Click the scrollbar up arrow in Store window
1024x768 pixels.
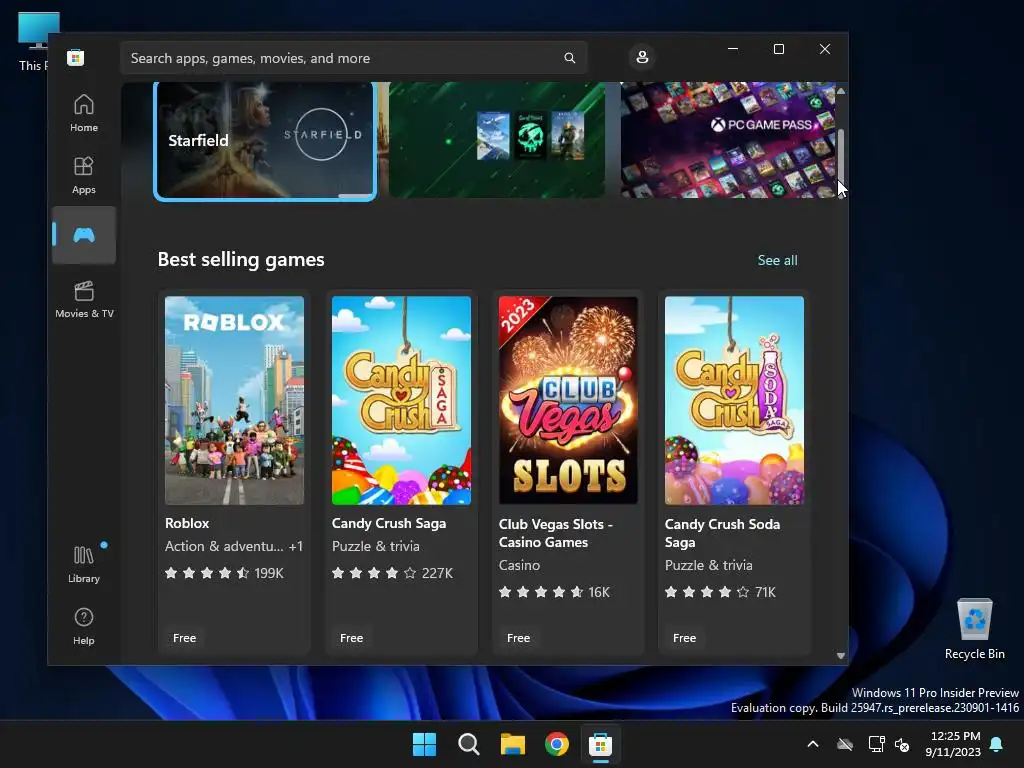point(840,91)
